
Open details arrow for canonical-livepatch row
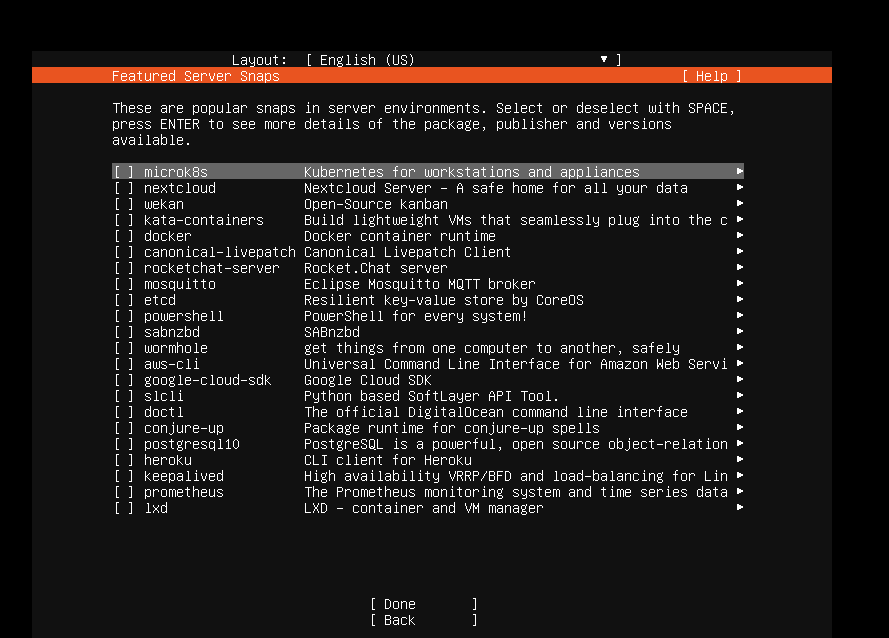point(739,251)
